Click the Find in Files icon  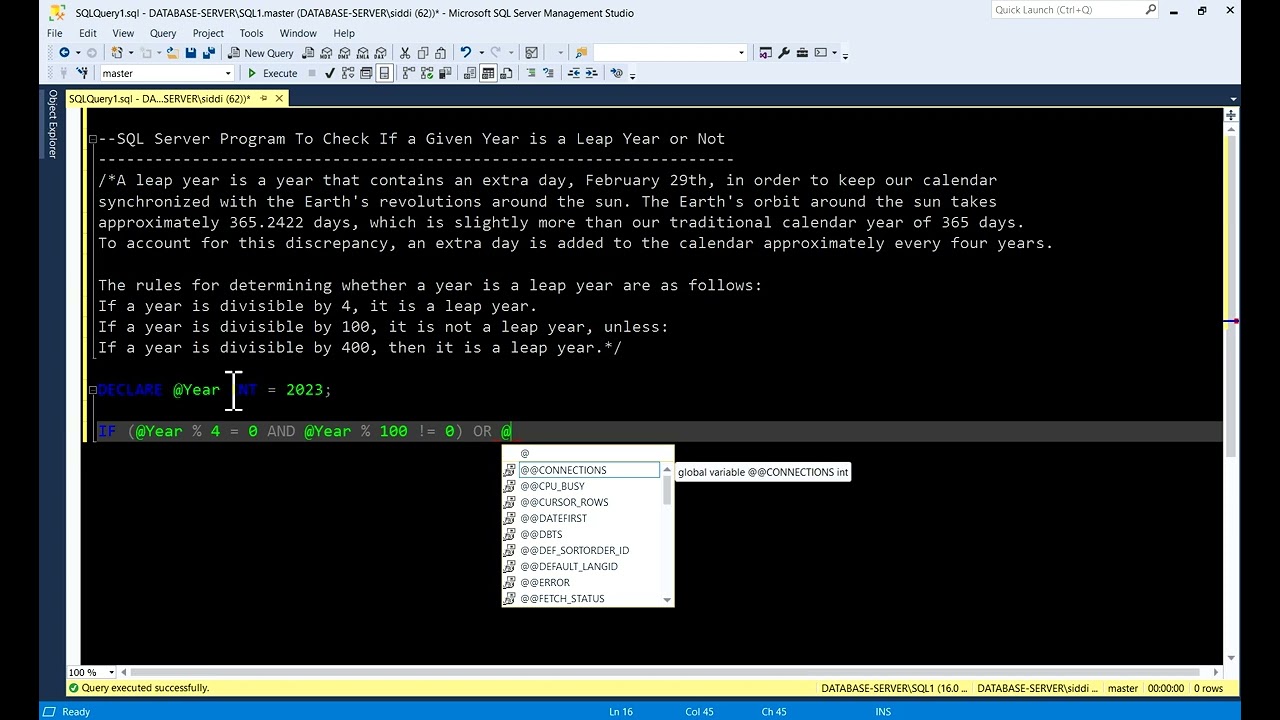coord(581,52)
